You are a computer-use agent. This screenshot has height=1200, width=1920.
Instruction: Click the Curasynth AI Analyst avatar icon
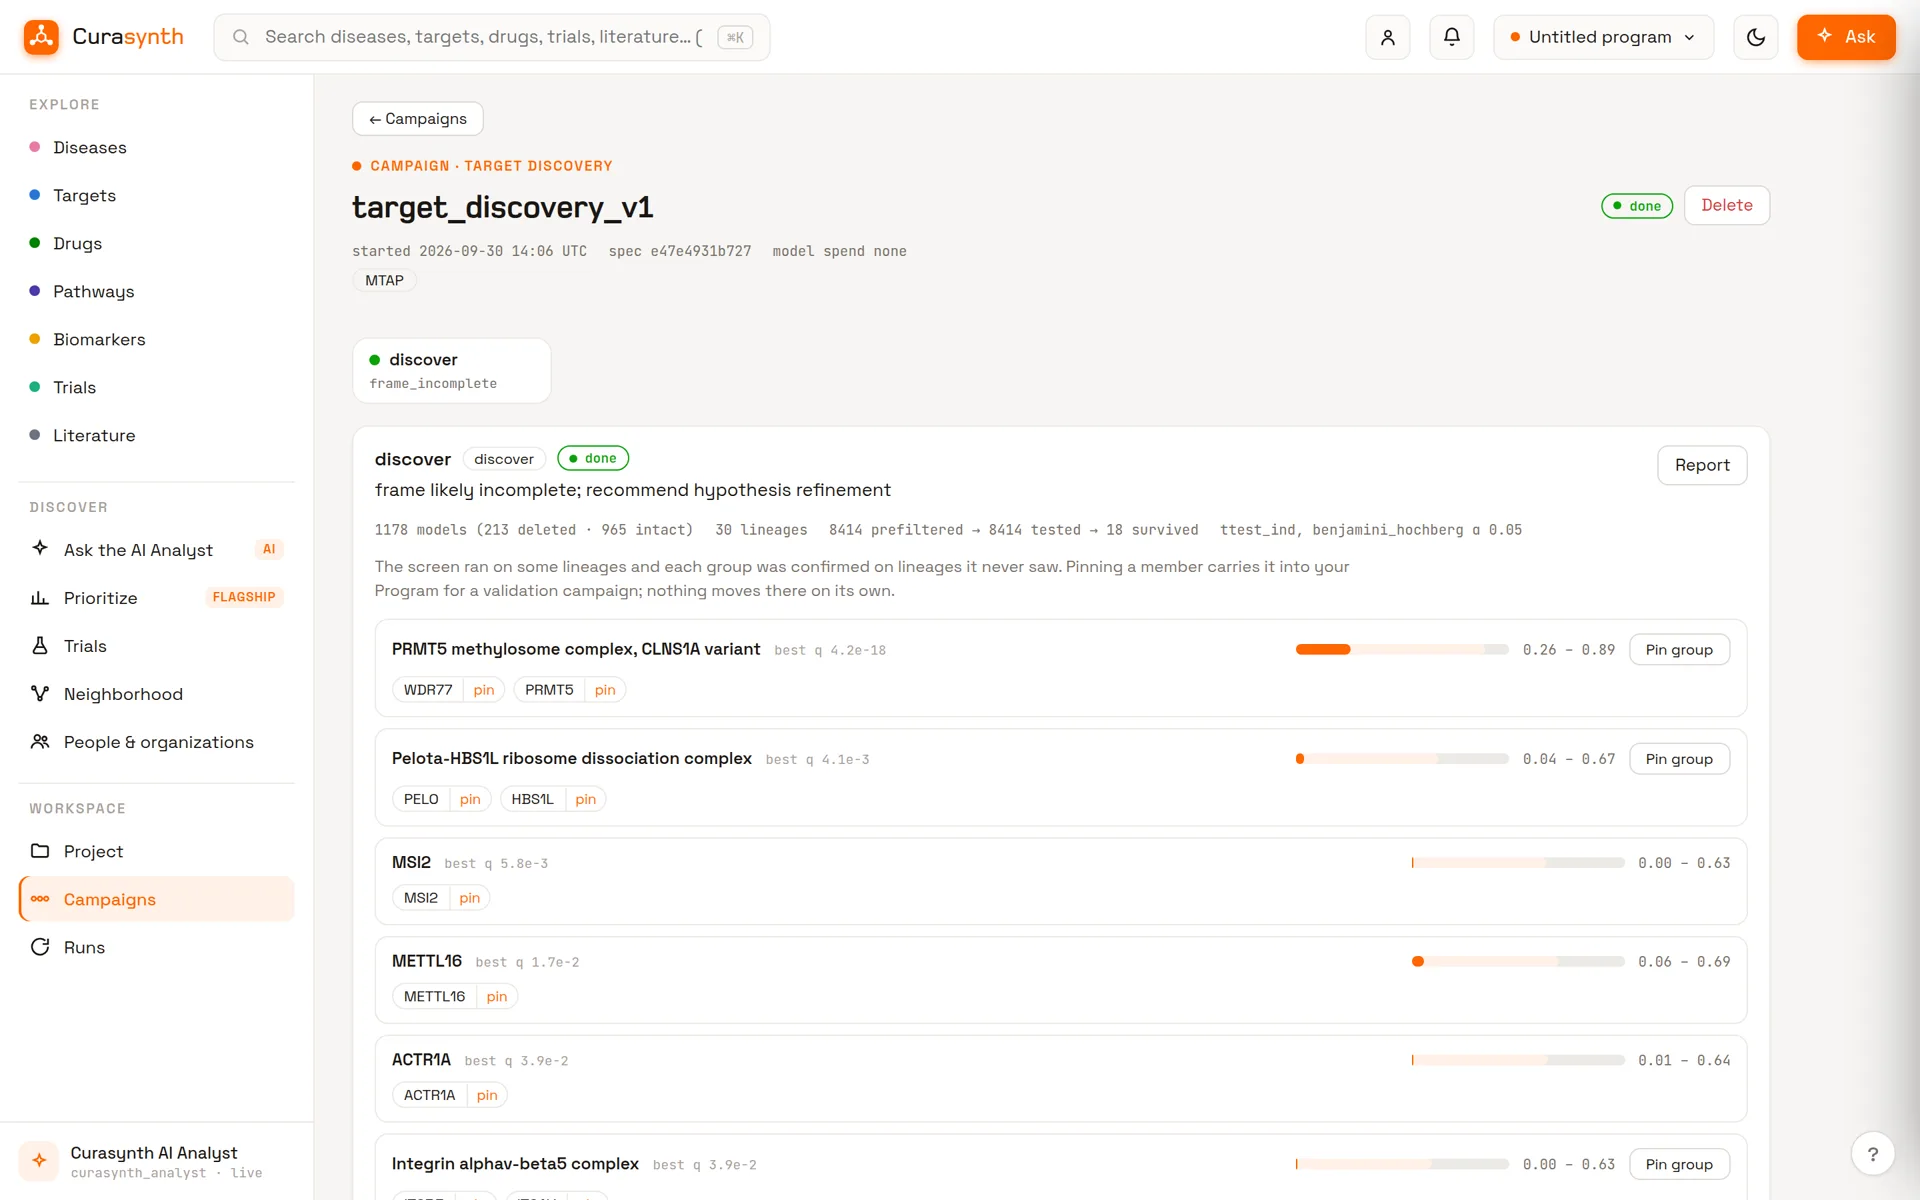point(39,1161)
